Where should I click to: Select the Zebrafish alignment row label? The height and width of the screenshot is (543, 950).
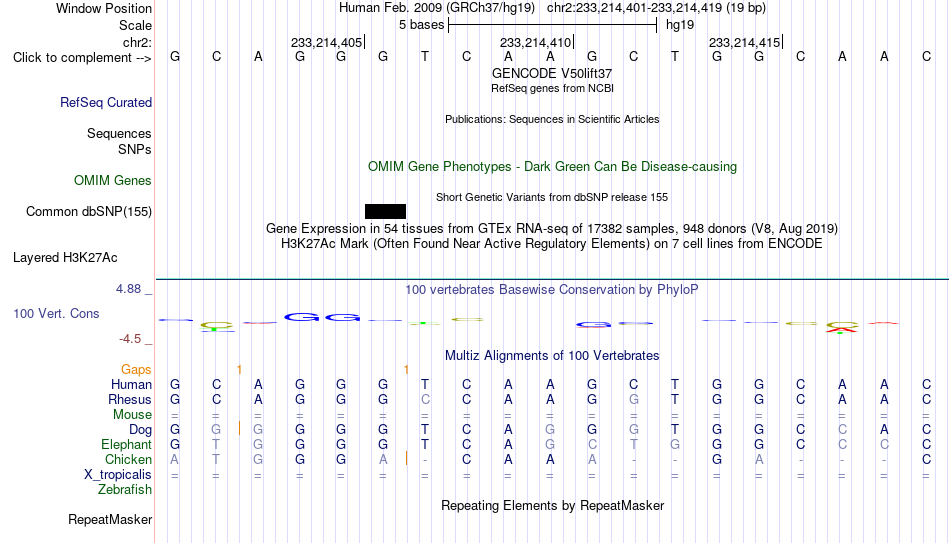(125, 489)
